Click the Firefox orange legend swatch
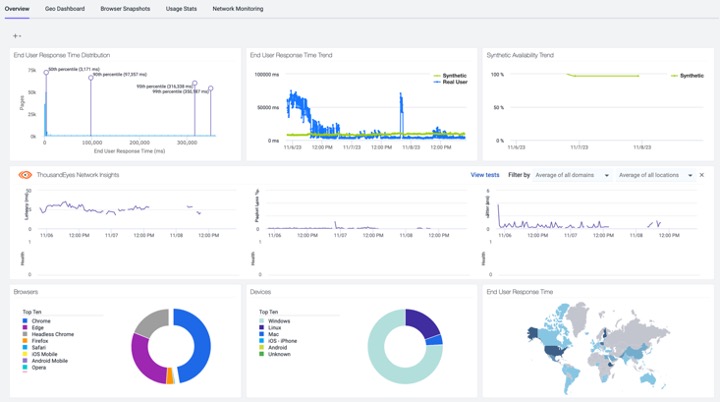This screenshot has height=402, width=720. pos(25,341)
